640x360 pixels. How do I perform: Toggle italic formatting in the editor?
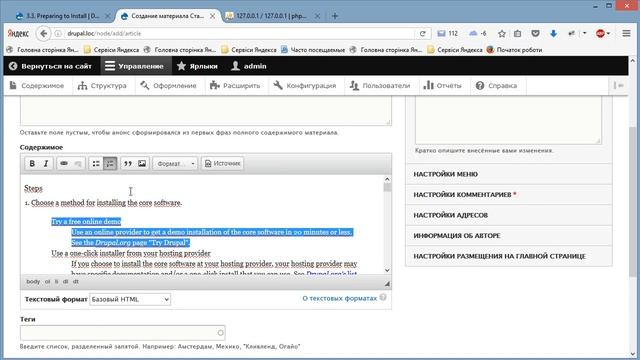click(46, 164)
